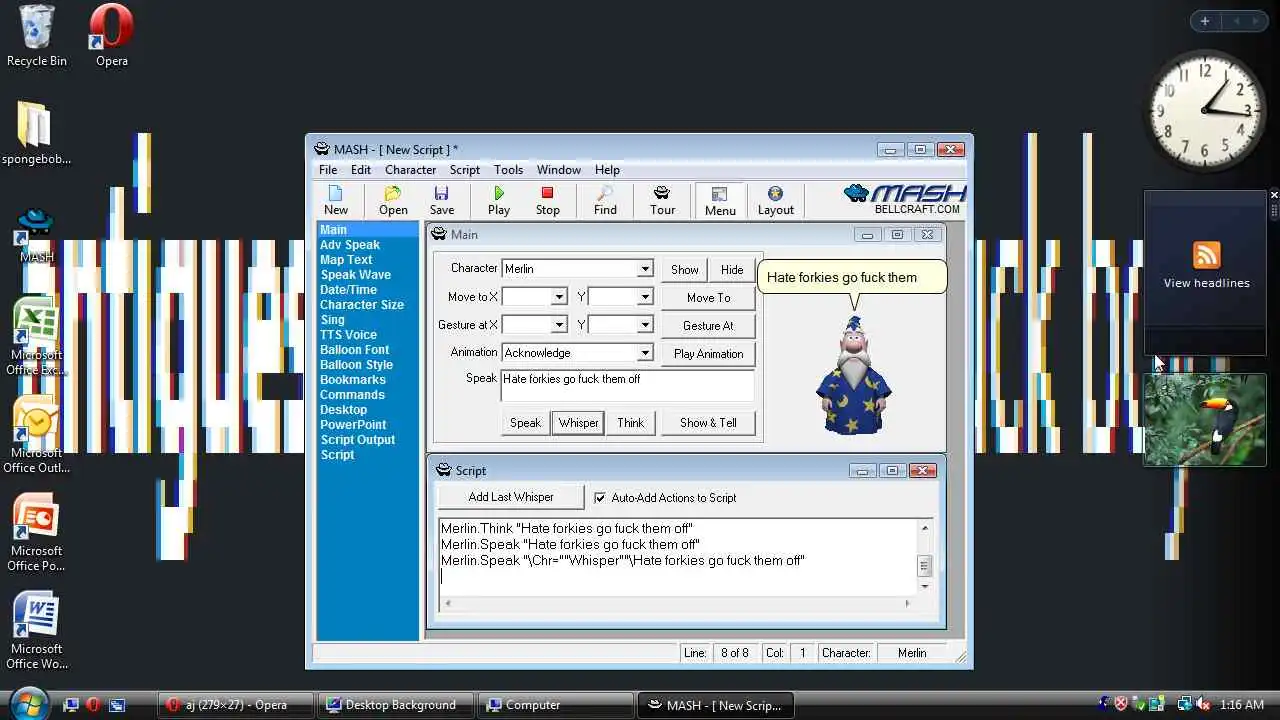
Task: Select PowerPoint in the sidebar list
Action: coord(353,425)
